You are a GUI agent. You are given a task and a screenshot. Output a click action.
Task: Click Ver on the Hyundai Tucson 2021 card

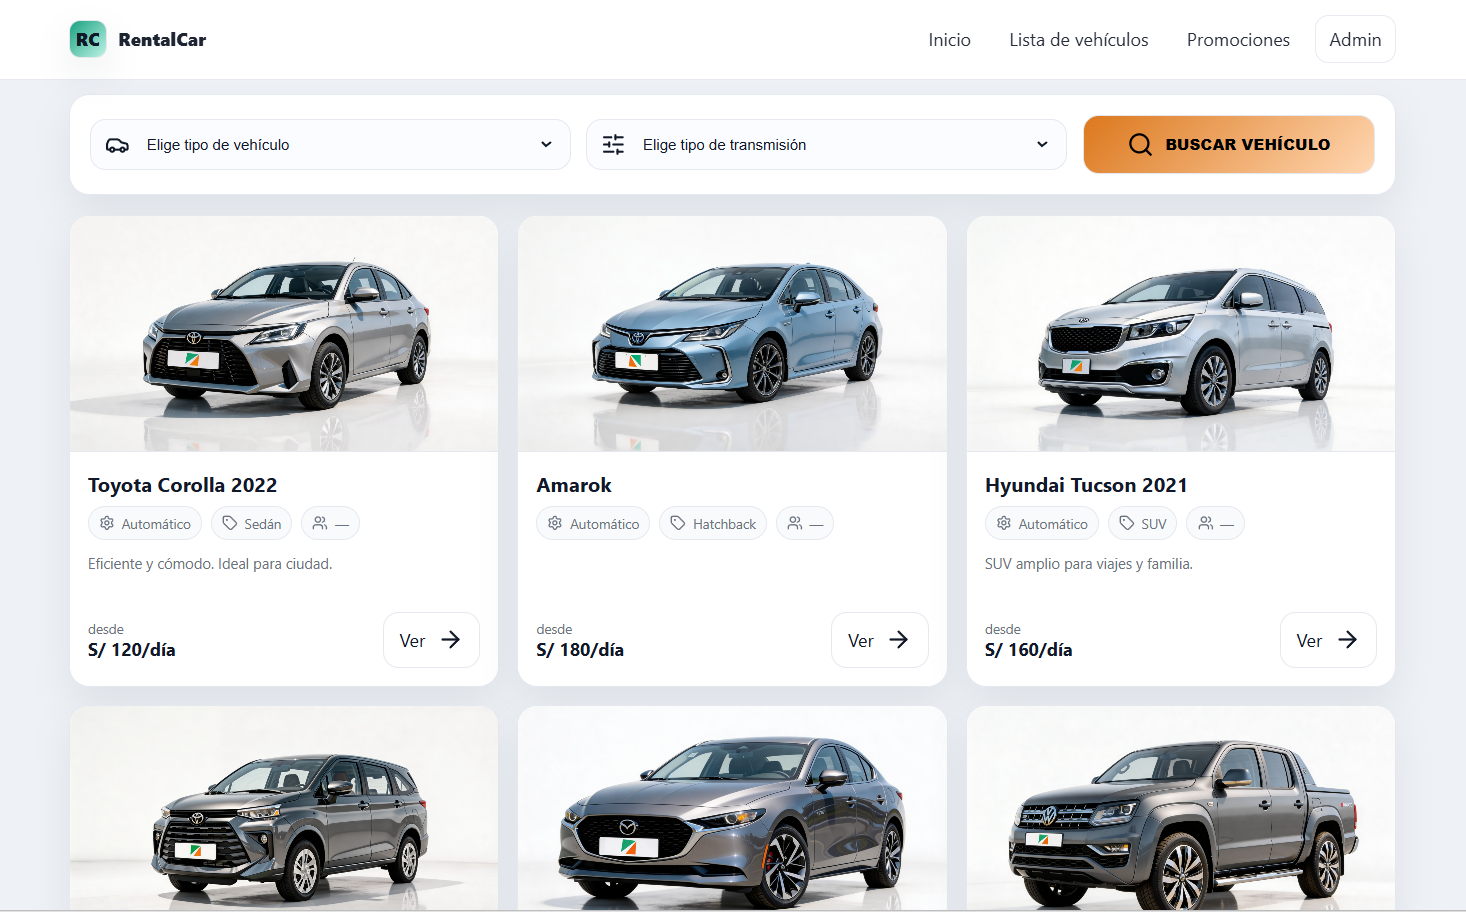(1327, 640)
